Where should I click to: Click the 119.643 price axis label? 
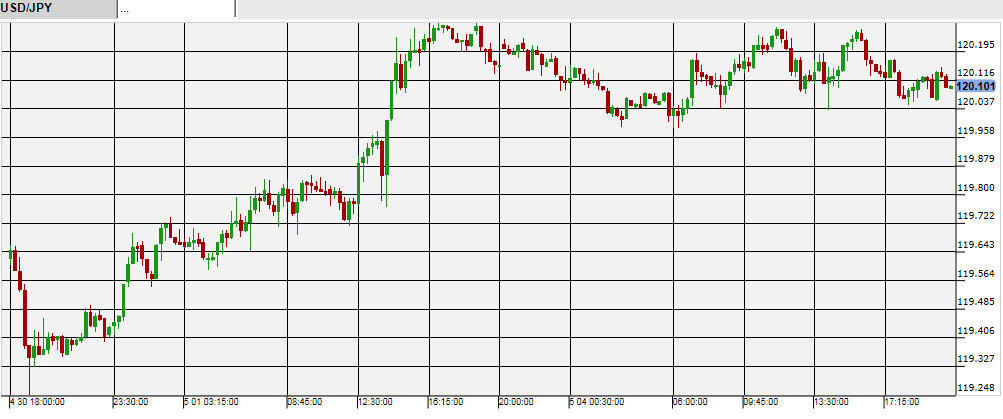(x=975, y=245)
